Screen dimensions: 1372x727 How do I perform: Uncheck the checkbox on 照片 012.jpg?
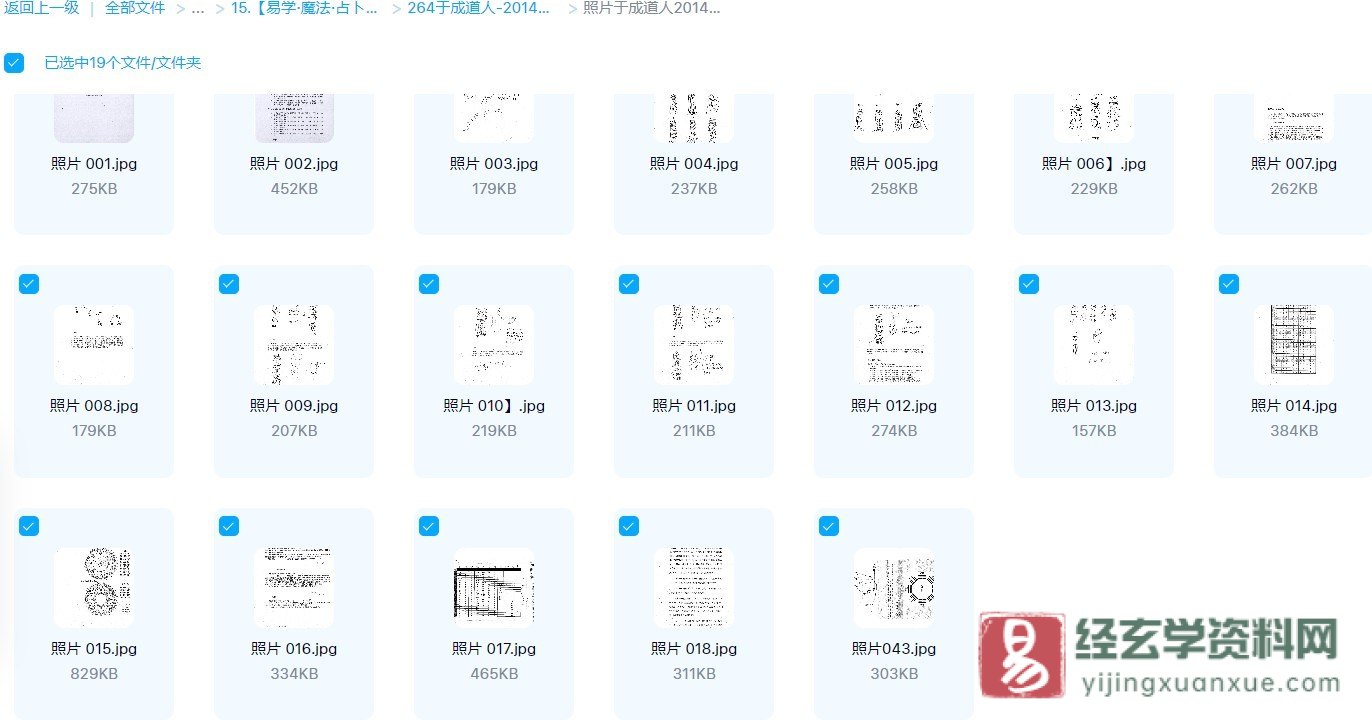pyautogui.click(x=829, y=284)
